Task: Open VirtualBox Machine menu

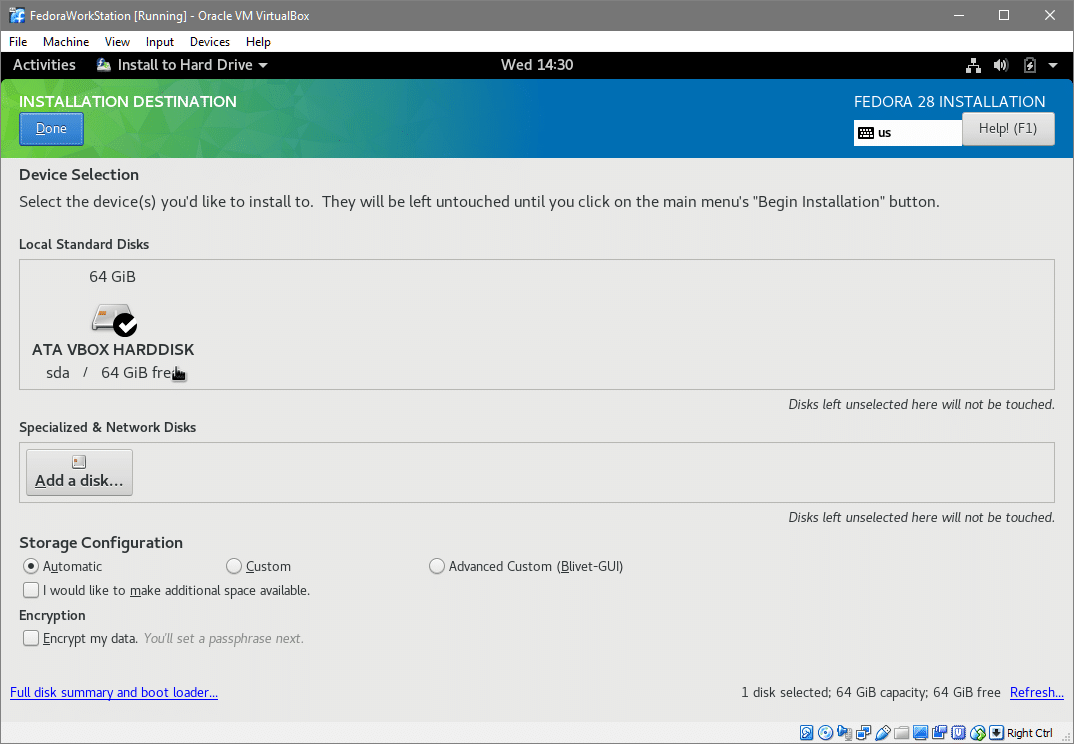Action: 66,42
